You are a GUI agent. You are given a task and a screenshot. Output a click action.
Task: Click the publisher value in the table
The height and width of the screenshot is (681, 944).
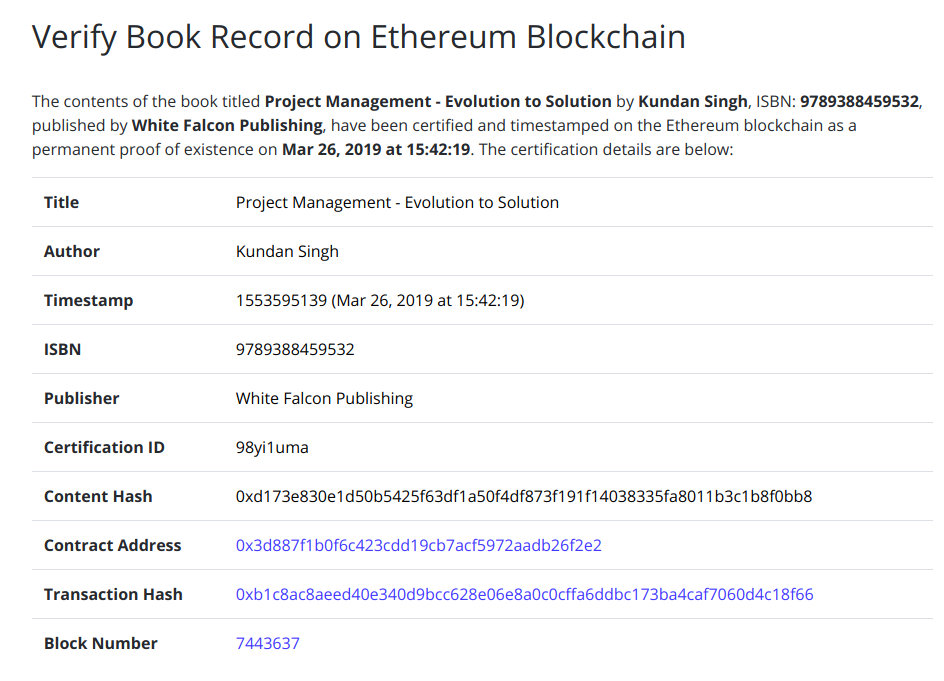click(324, 399)
